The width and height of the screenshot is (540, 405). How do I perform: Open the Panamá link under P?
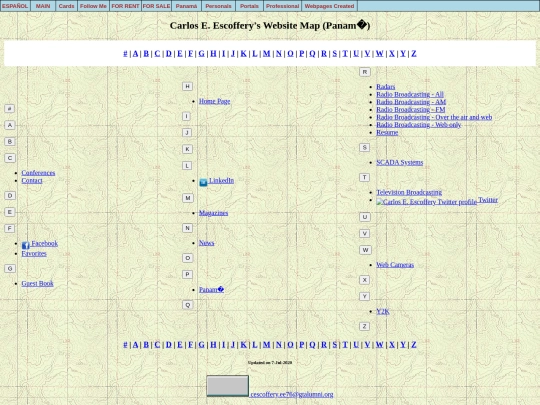(x=211, y=290)
